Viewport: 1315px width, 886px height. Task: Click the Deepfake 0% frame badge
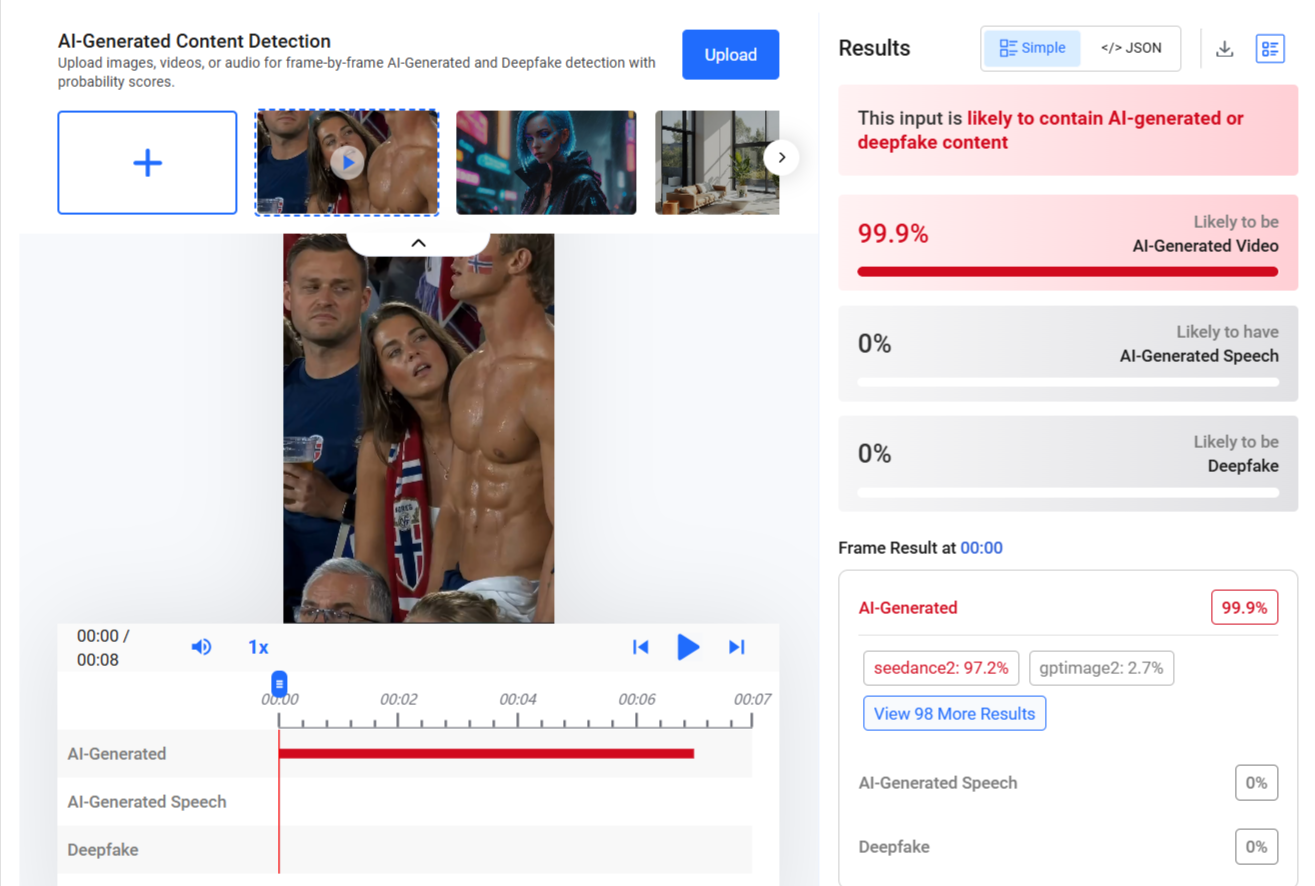point(1256,847)
